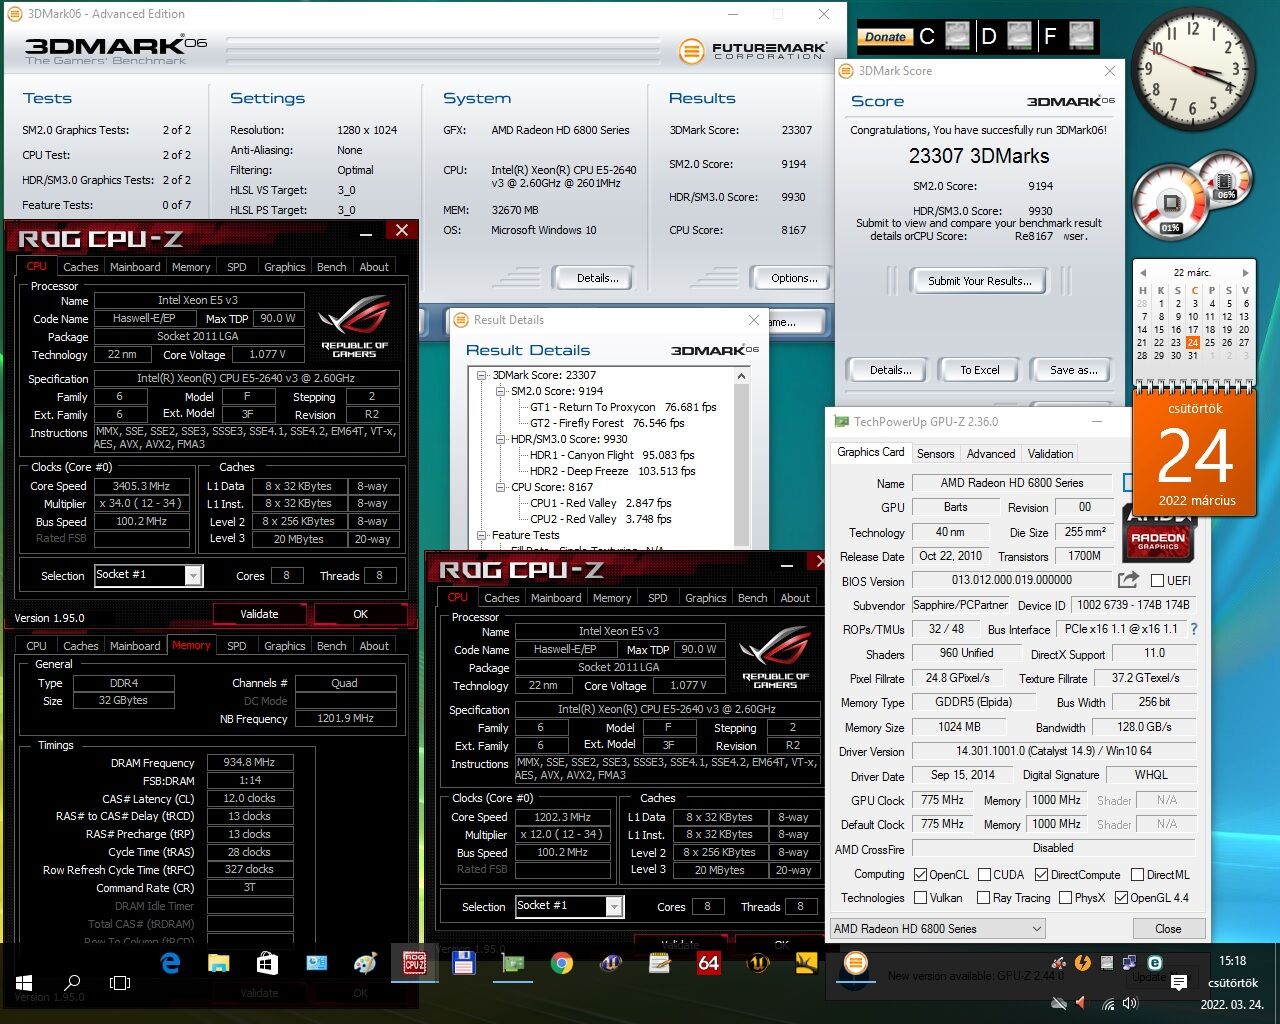Open File Explorer from the taskbar
This screenshot has height=1024, width=1280.
219,963
